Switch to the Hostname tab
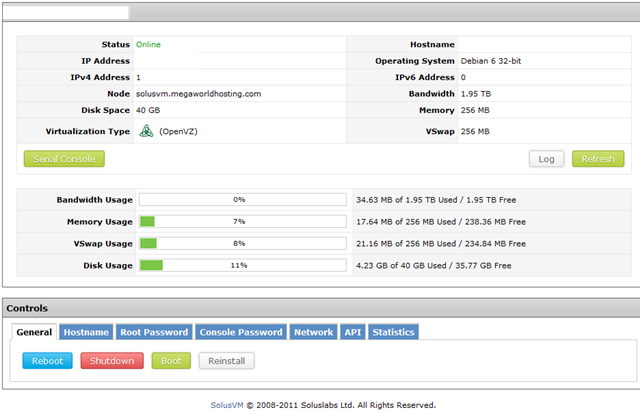This screenshot has height=412, width=640. (x=86, y=332)
